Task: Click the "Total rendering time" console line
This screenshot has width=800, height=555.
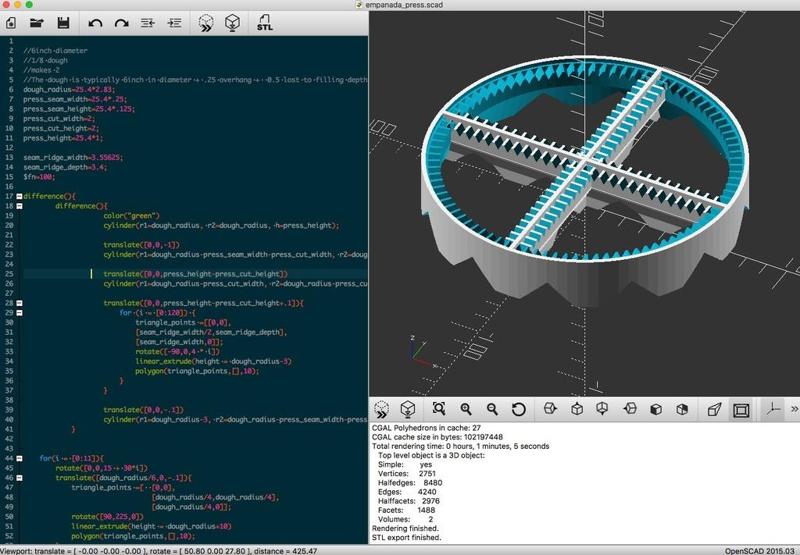Action: pyautogui.click(x=461, y=446)
